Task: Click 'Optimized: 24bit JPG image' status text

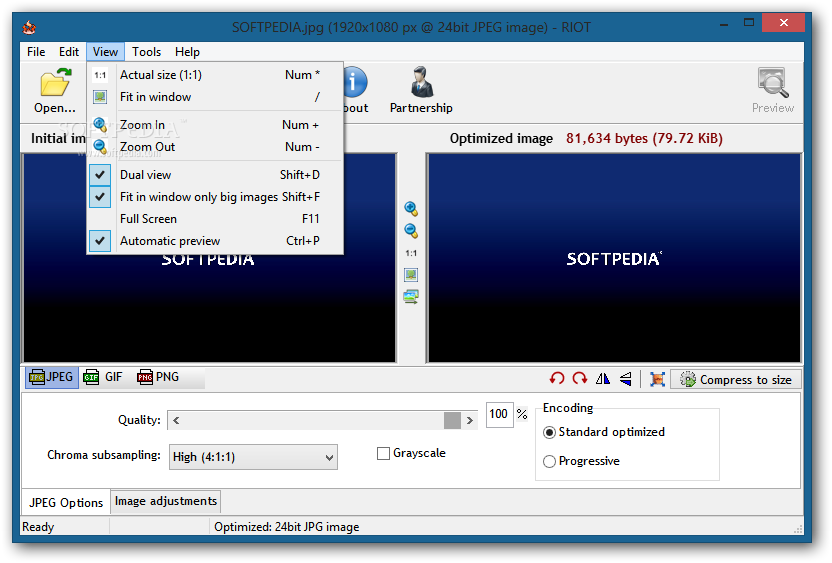Action: click(287, 527)
